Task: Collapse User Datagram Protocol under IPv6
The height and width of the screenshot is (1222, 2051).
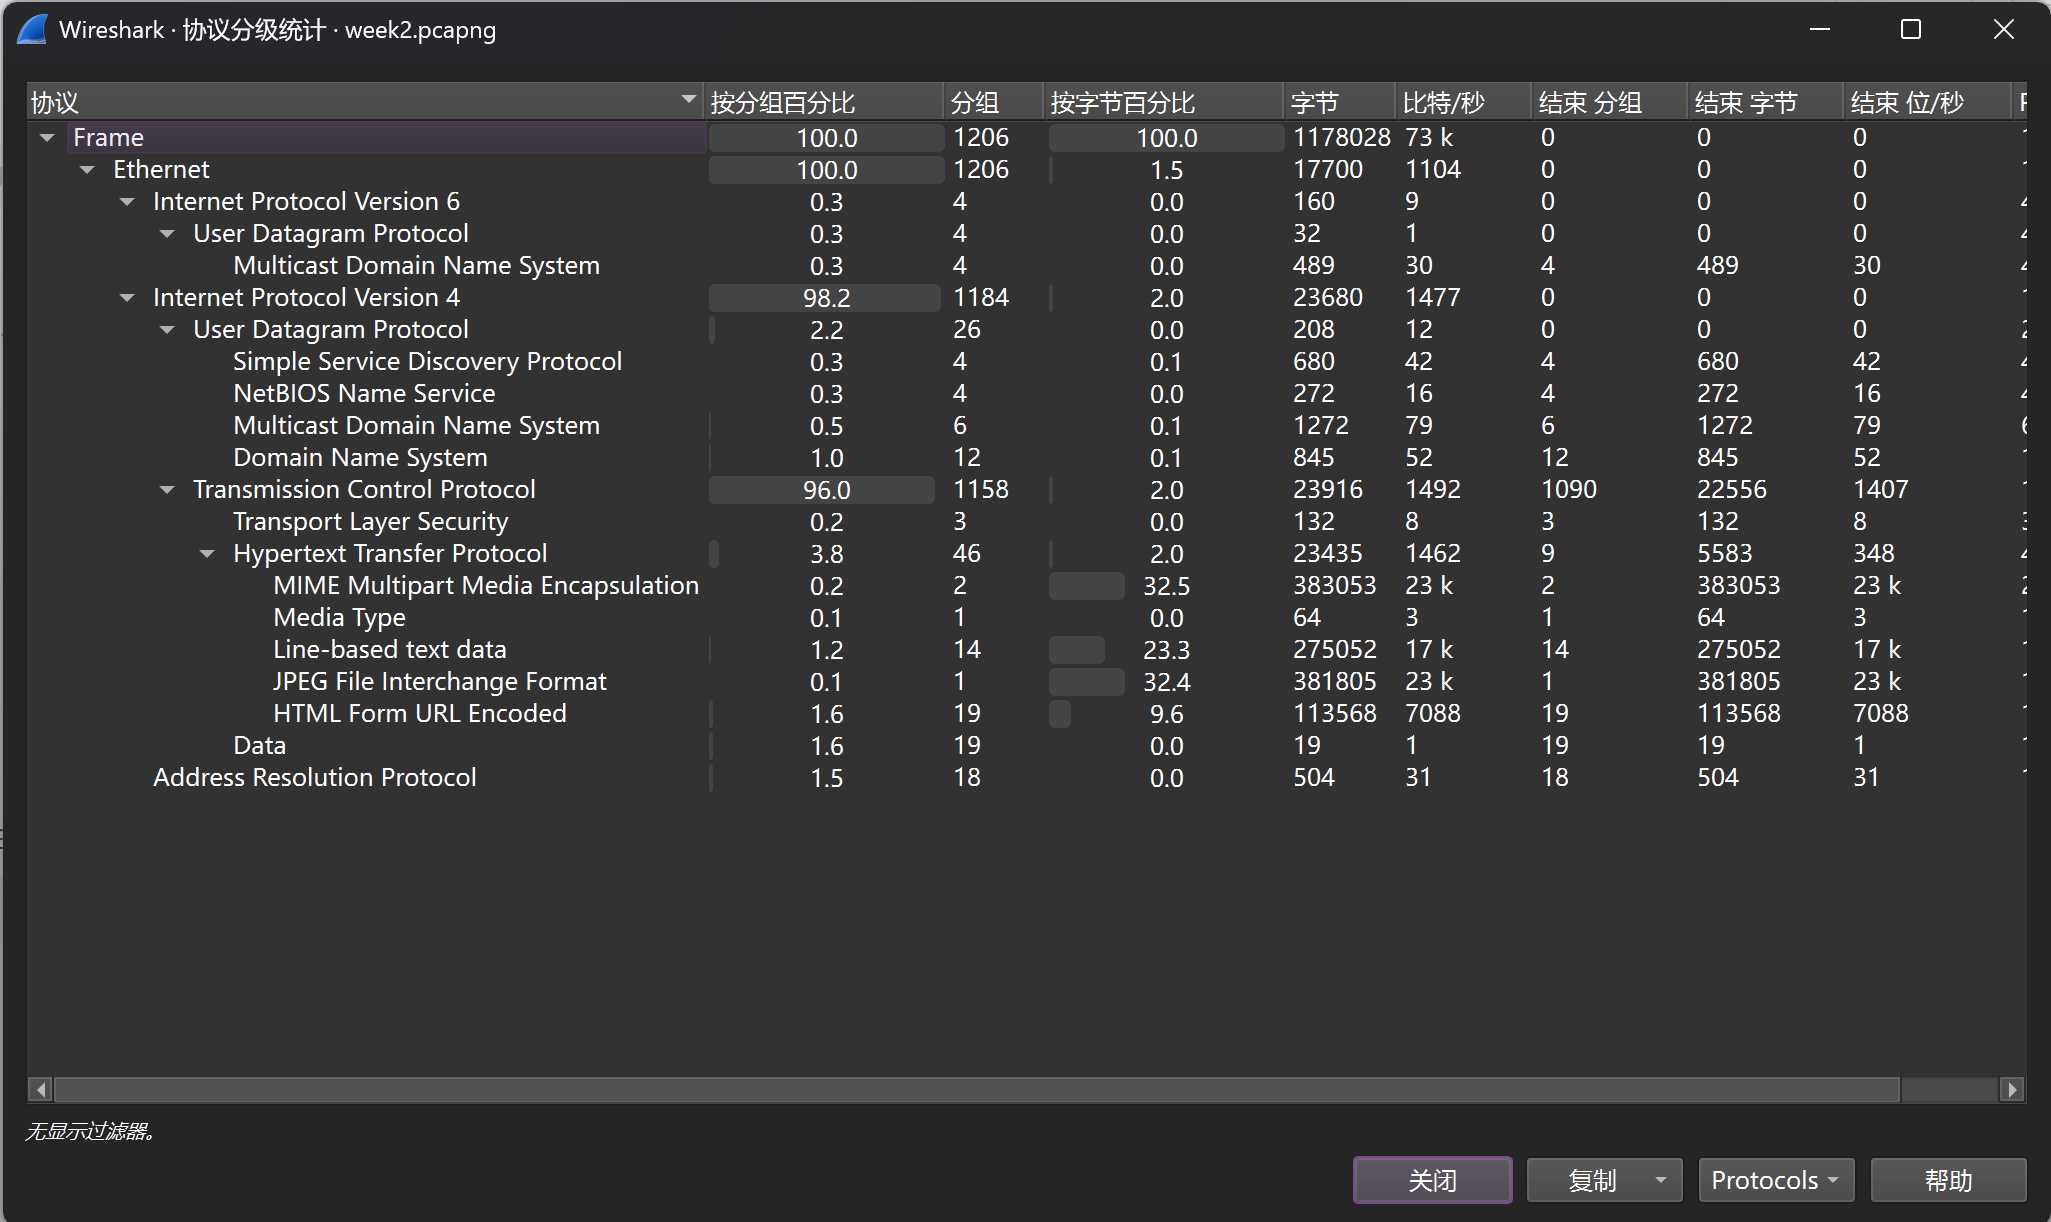Action: [x=167, y=234]
